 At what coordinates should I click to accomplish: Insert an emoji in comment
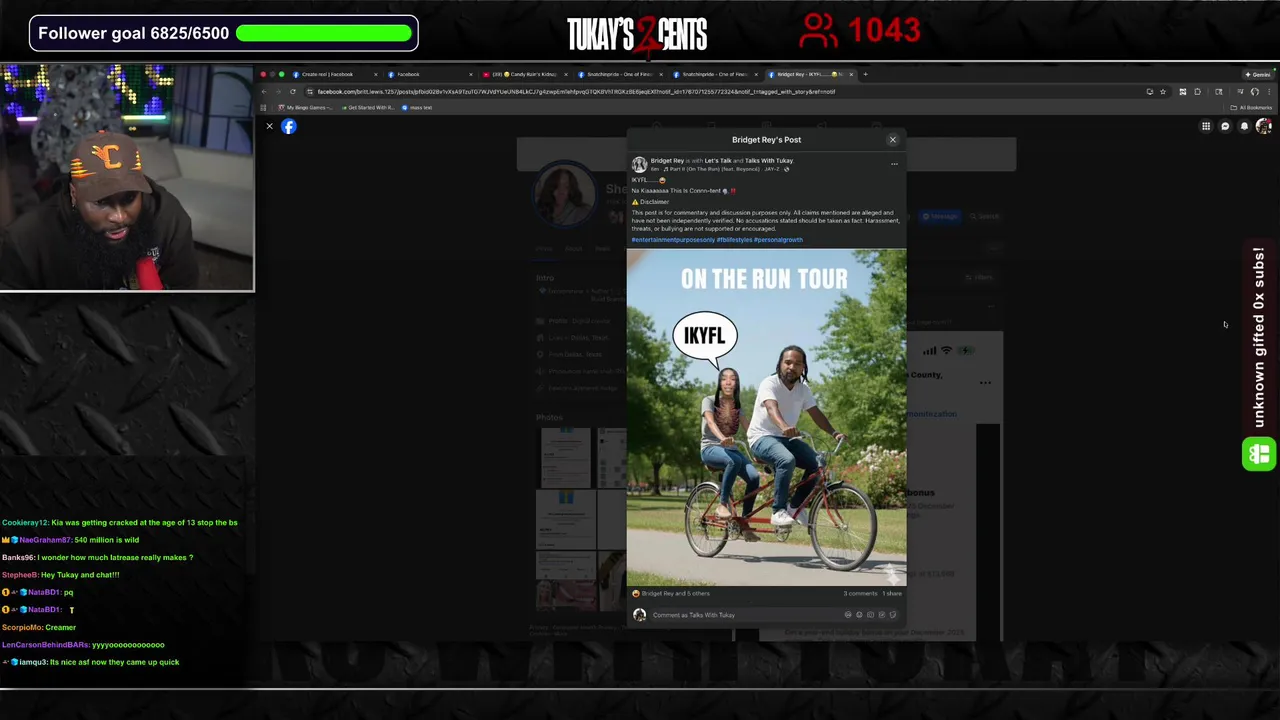pos(859,615)
